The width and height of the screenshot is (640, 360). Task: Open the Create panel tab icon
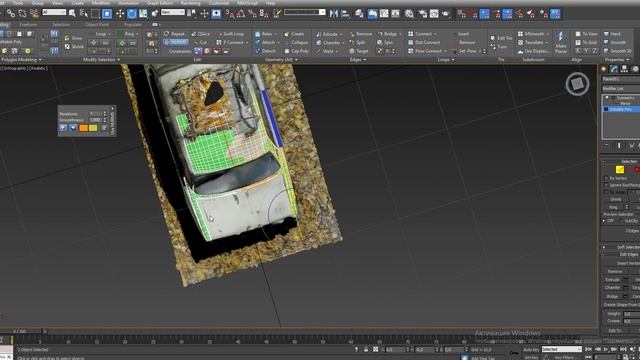point(604,69)
